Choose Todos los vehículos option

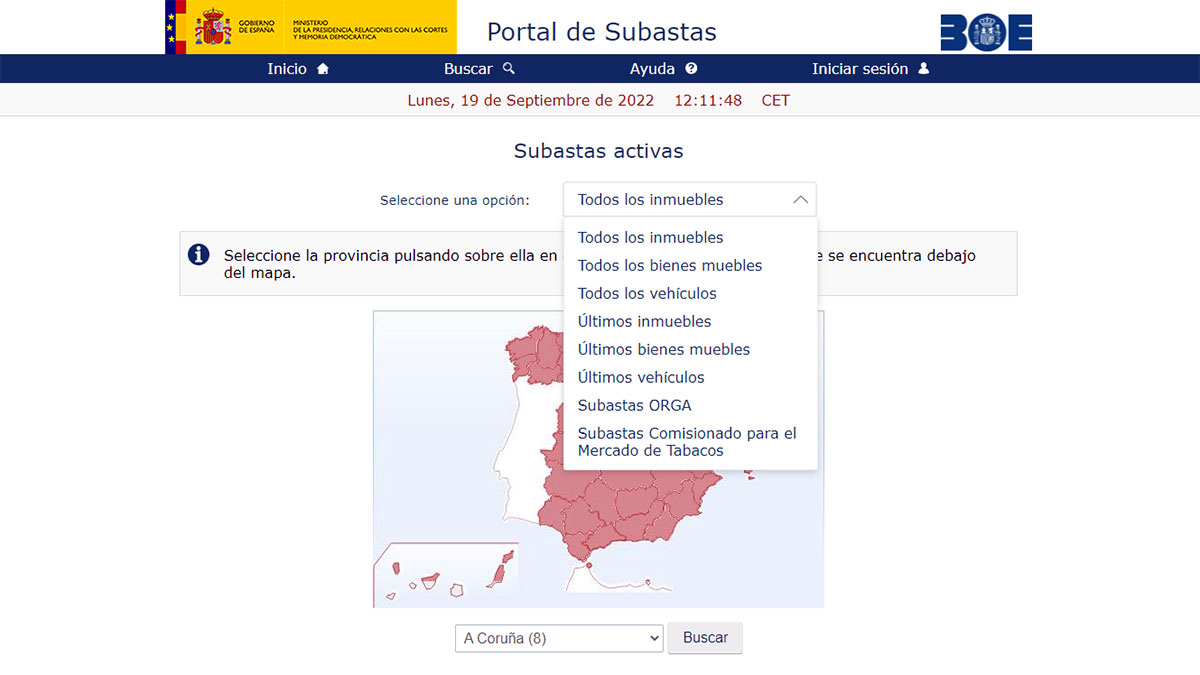point(647,293)
